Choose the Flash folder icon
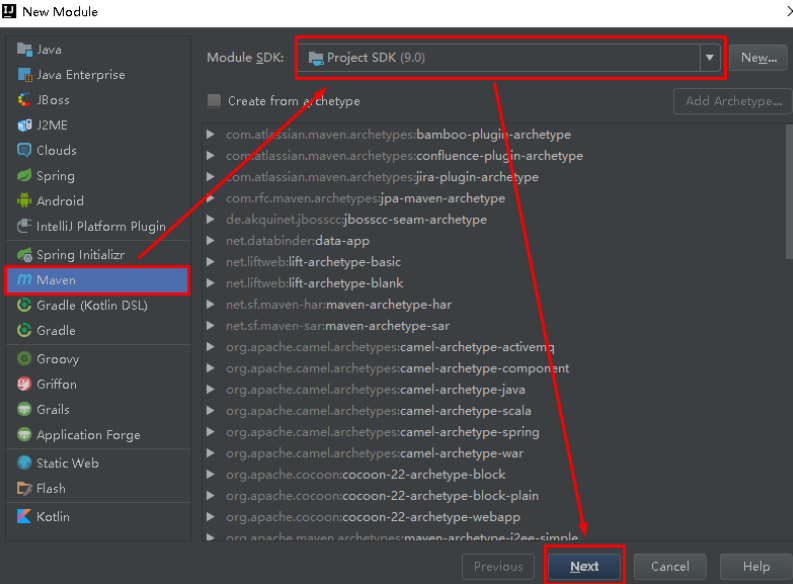 24,488
